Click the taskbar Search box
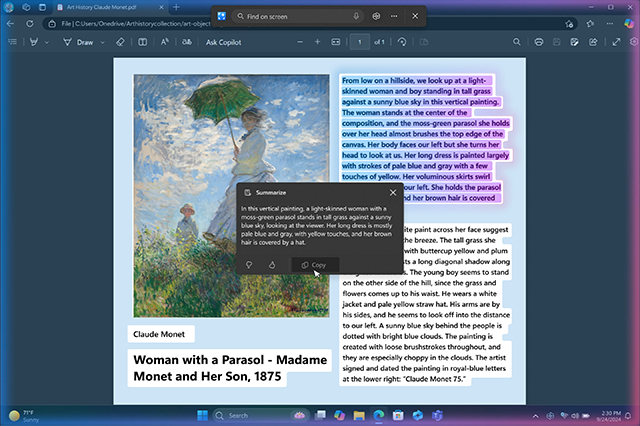 tap(261, 415)
